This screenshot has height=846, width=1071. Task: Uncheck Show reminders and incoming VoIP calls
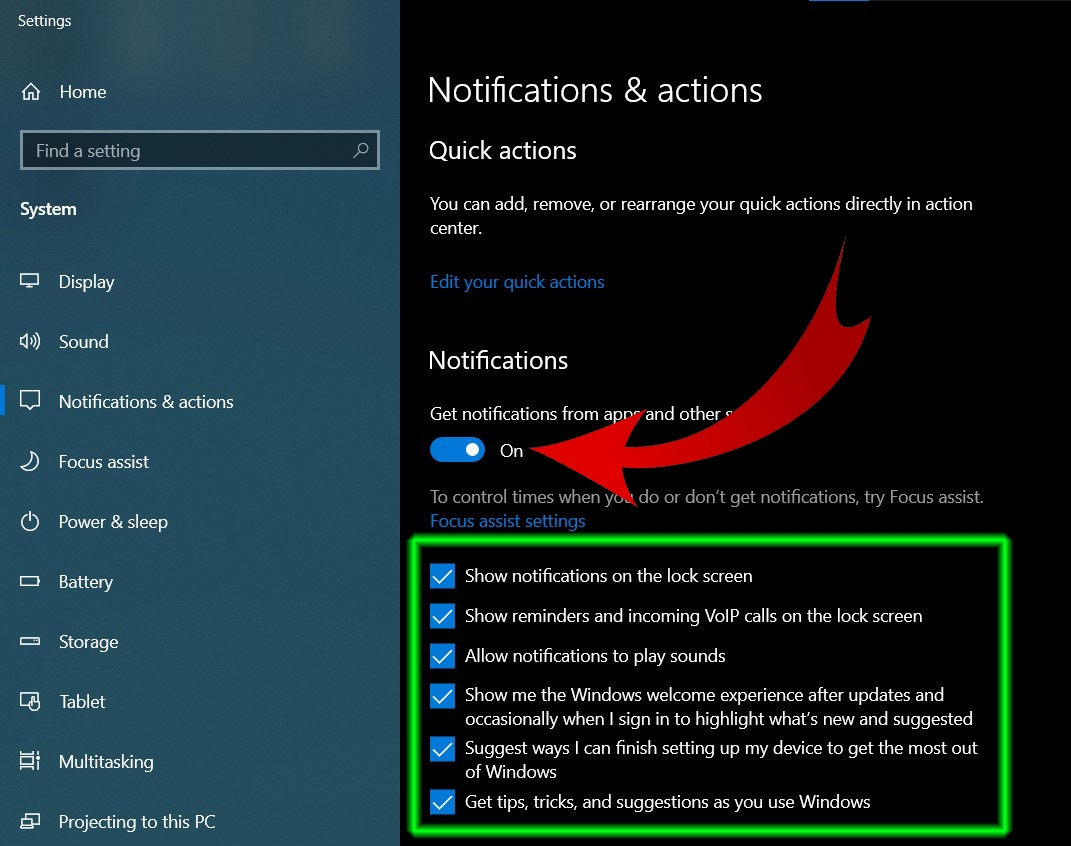click(x=443, y=616)
